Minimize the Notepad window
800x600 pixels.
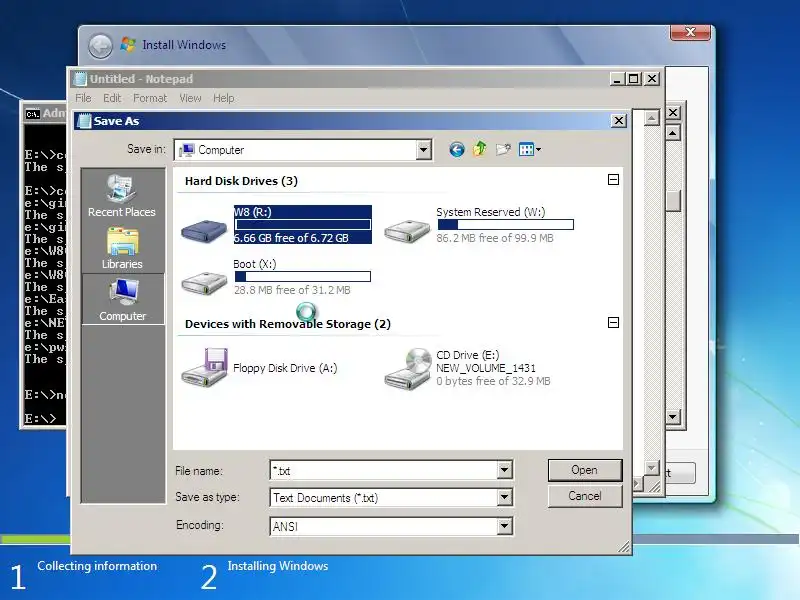pos(617,79)
